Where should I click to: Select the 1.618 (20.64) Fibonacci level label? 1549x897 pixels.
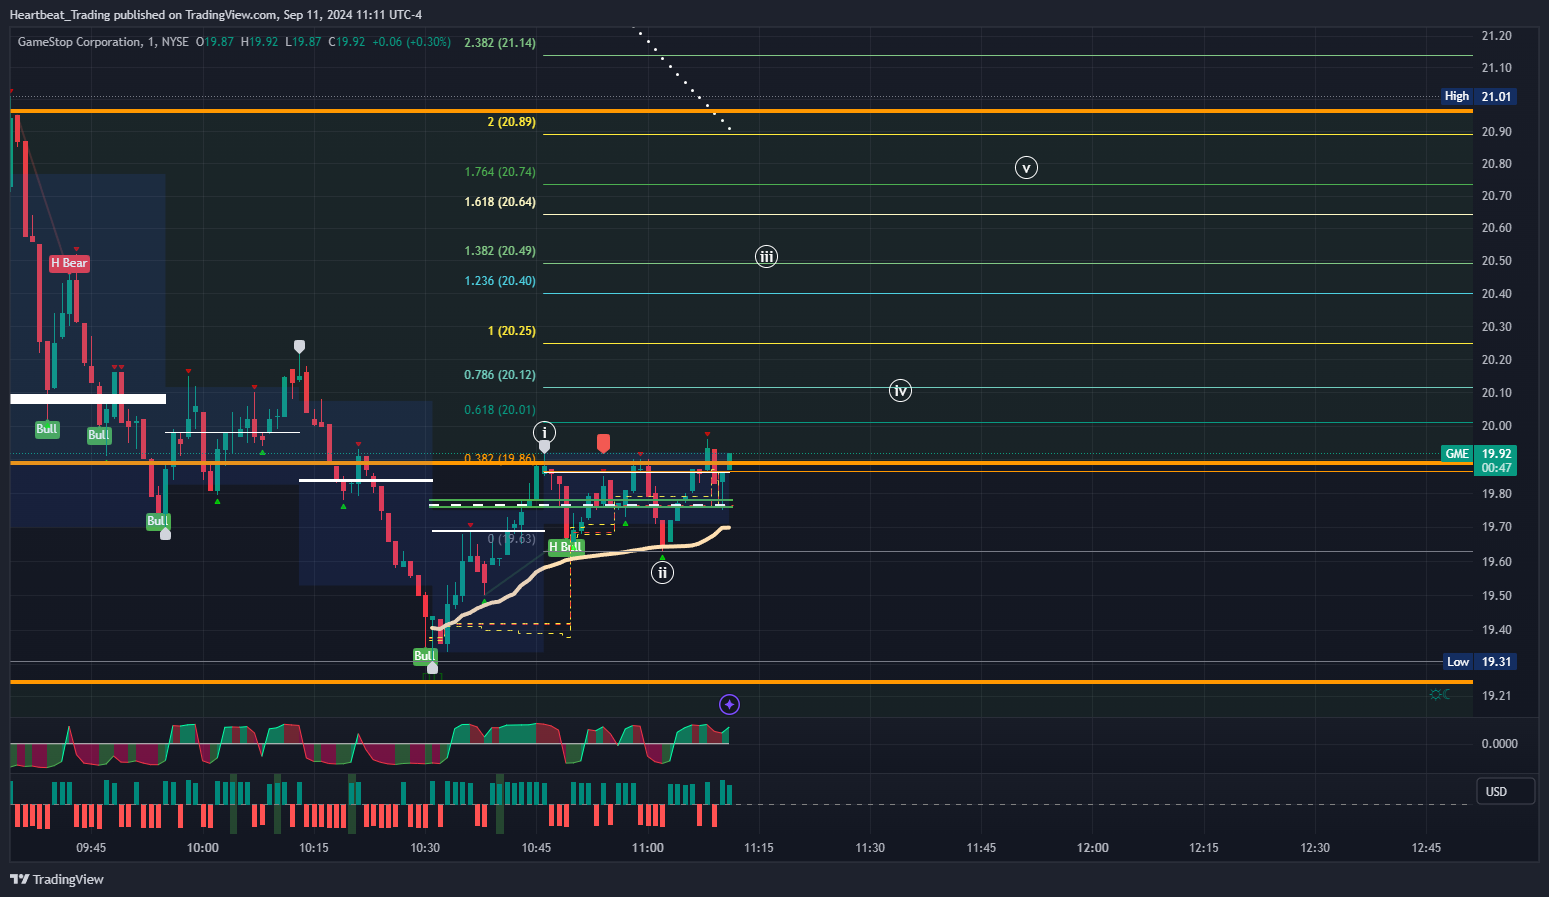(x=500, y=202)
